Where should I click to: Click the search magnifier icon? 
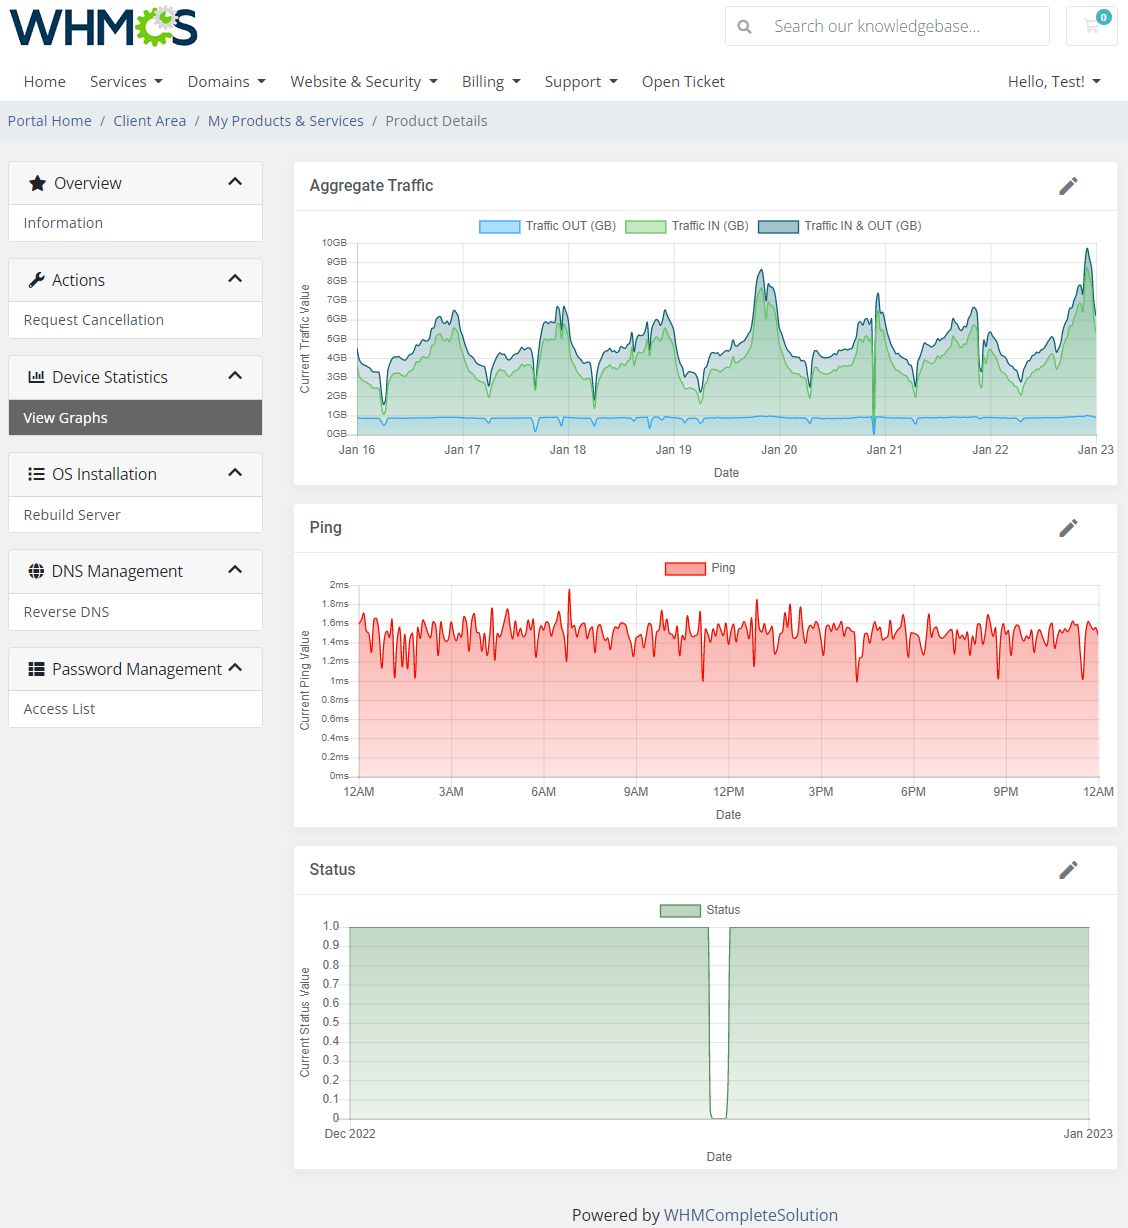coord(745,27)
